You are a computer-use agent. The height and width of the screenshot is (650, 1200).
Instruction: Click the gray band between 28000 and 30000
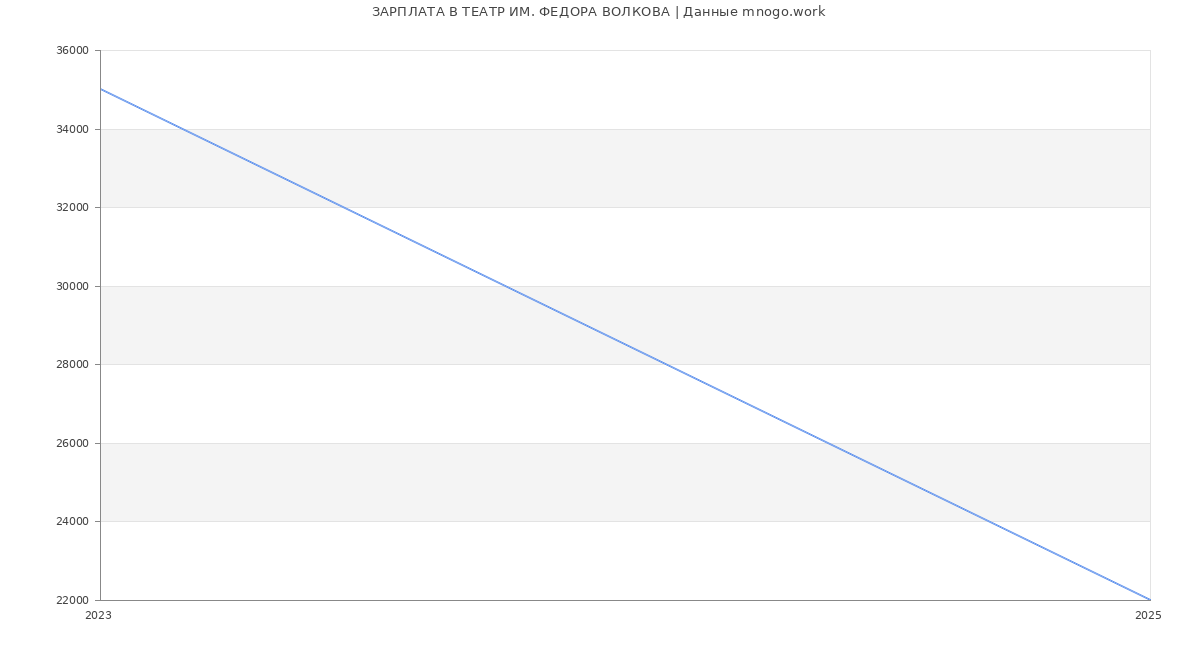(300, 325)
